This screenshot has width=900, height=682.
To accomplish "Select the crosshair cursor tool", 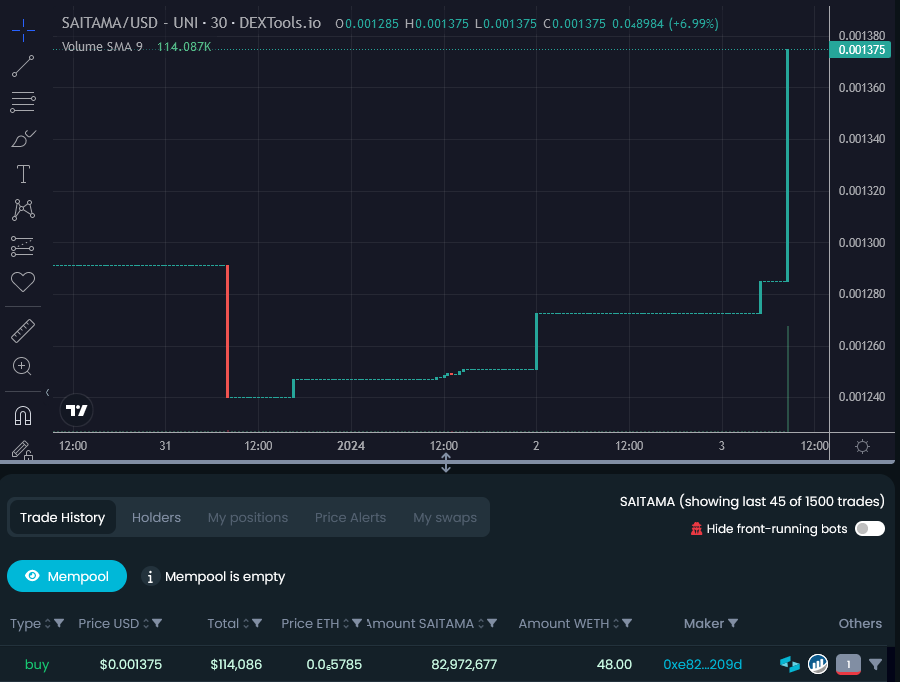I will click(23, 30).
